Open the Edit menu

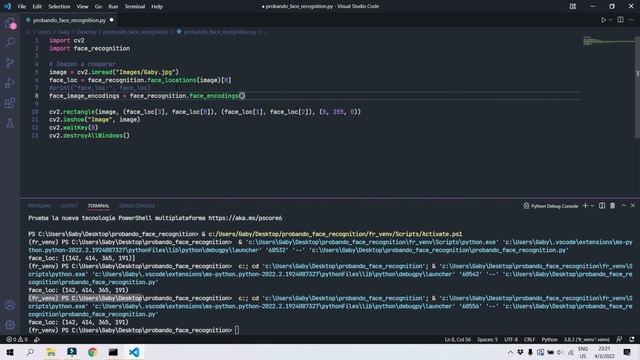pos(37,7)
